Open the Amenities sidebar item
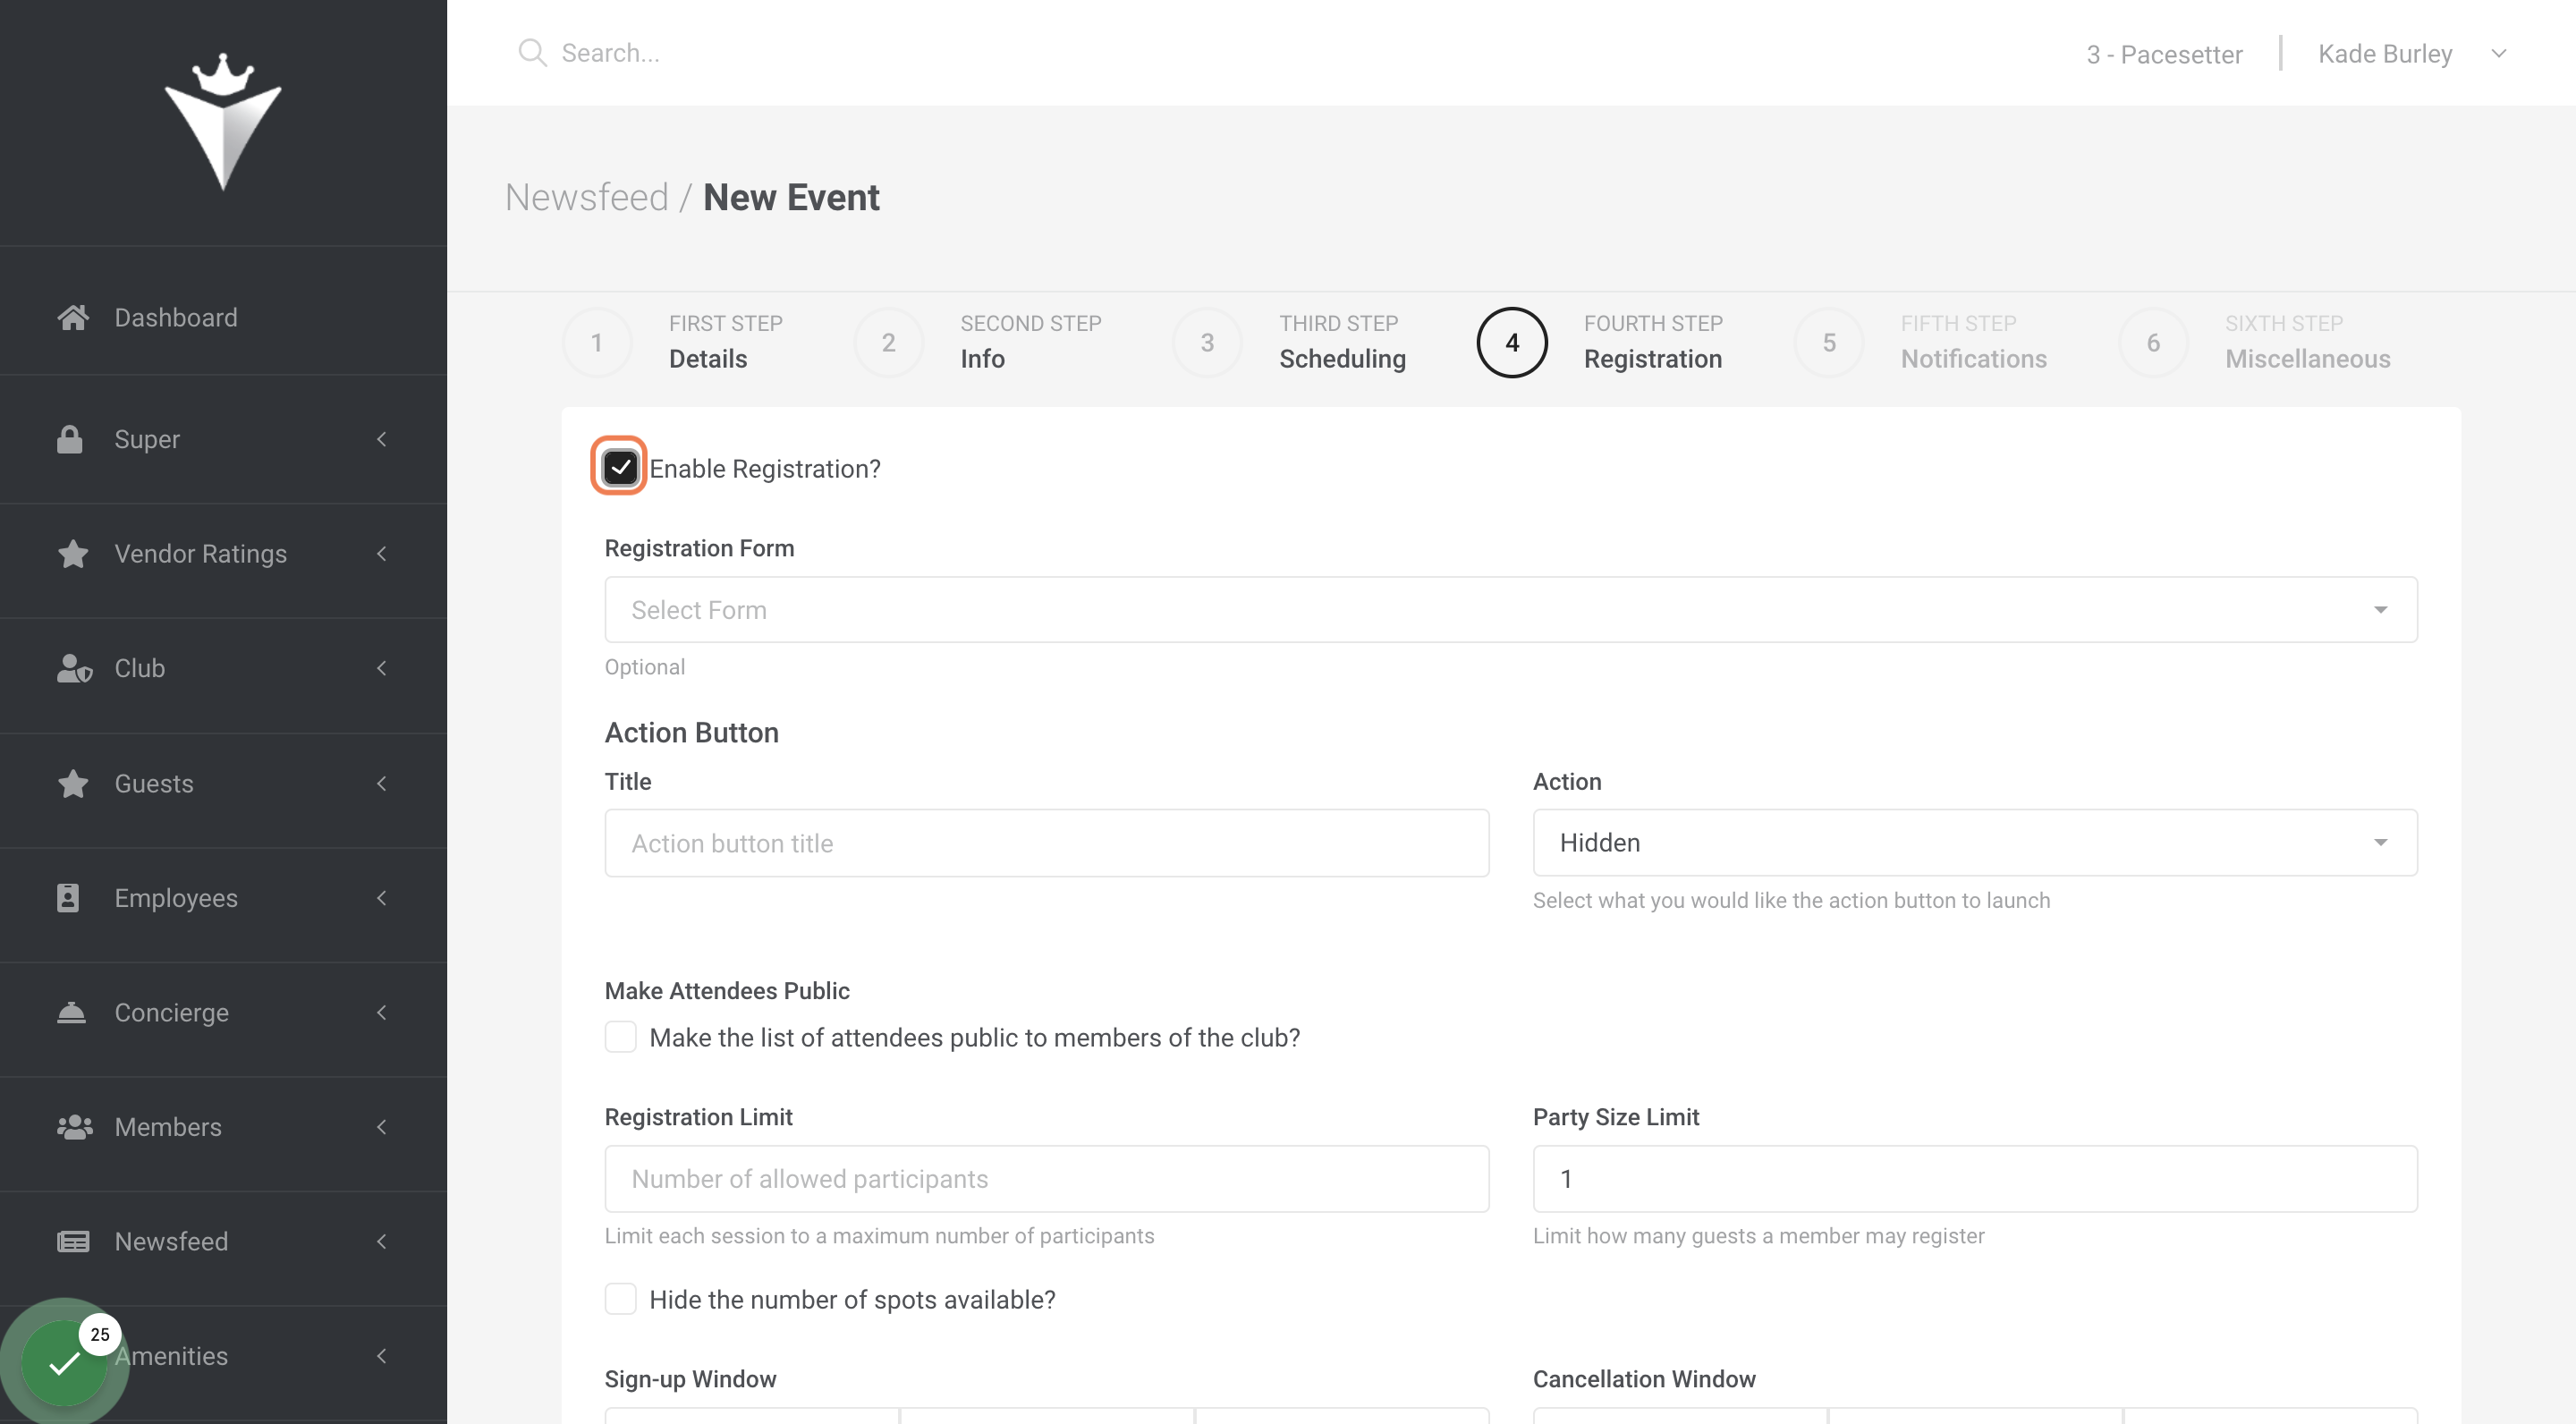2576x1424 pixels. [x=223, y=1355]
